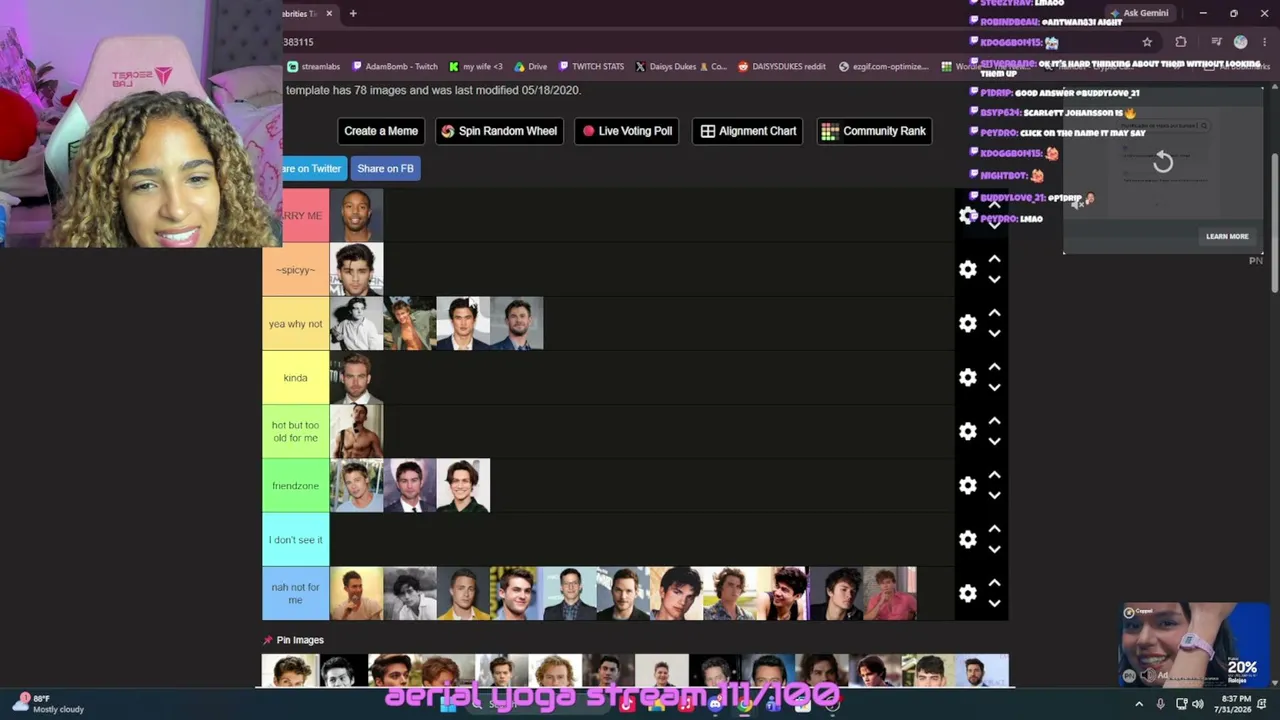1280x720 pixels.
Task: Select the first photo in nah not for me tier
Action: point(357,594)
